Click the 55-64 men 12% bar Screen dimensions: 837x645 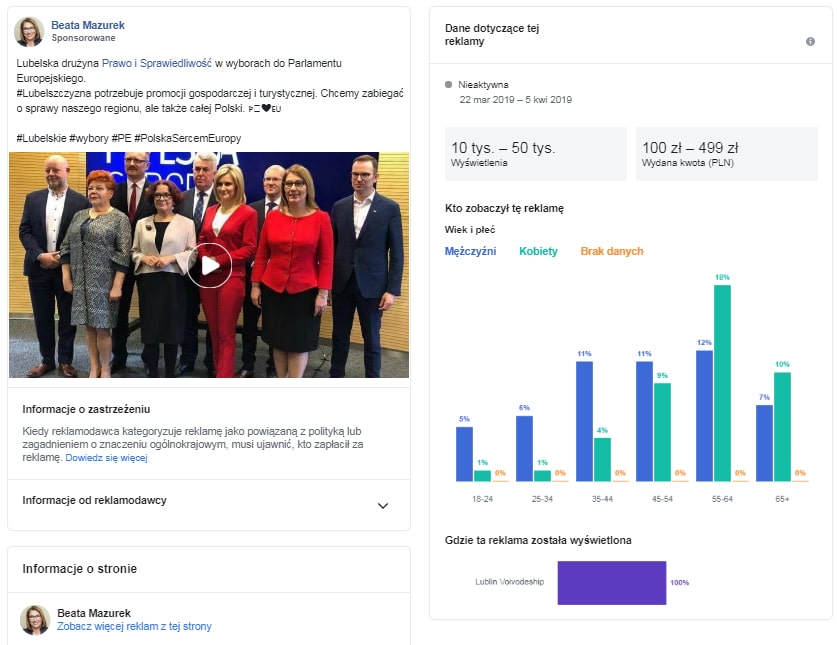coord(704,416)
